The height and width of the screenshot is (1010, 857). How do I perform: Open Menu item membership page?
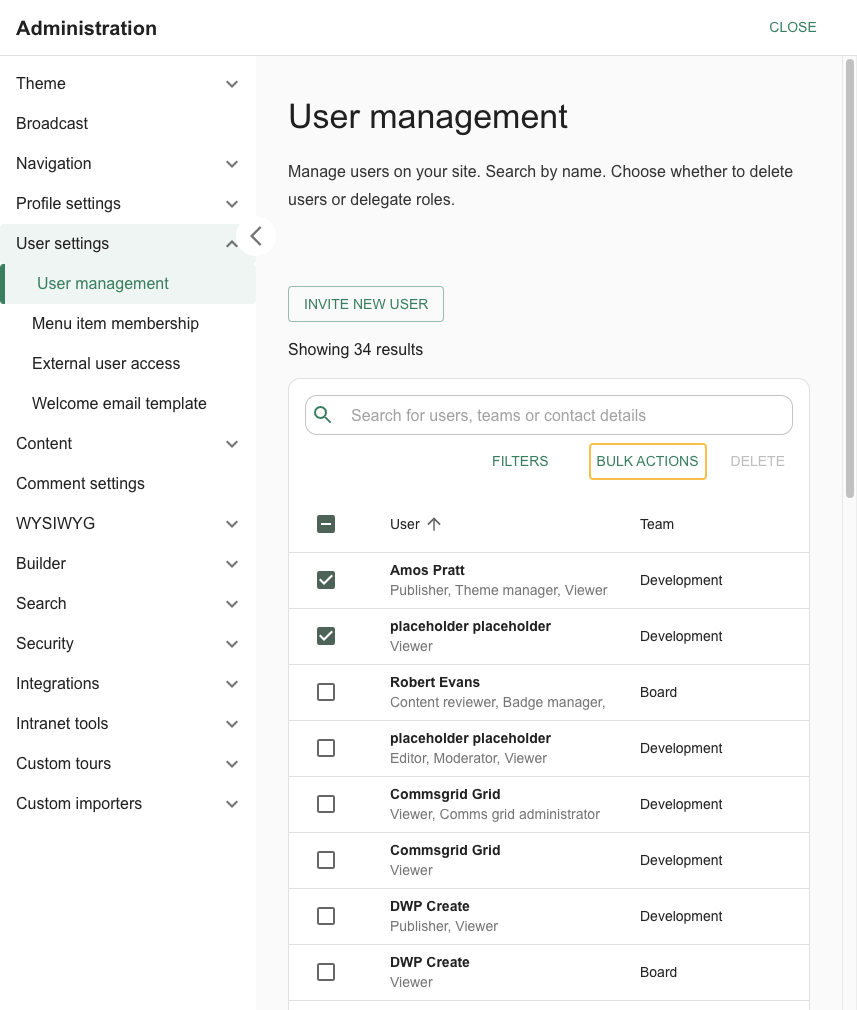click(115, 324)
